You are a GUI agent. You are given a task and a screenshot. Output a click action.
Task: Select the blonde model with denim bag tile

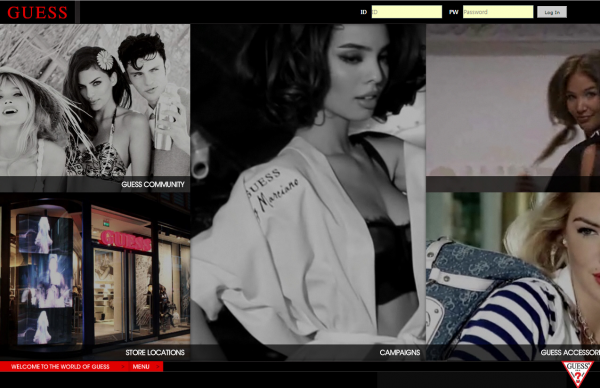pos(513,269)
